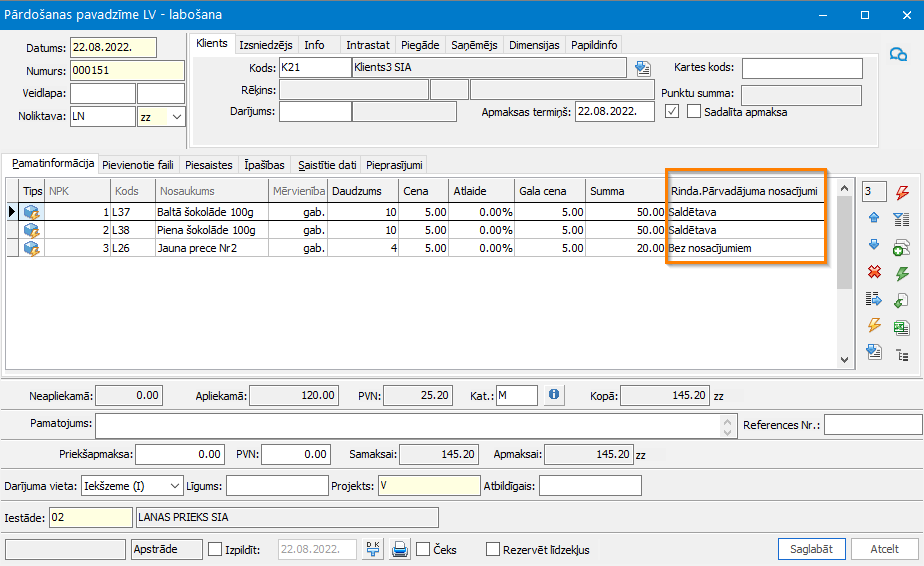Click the blue move row down arrow
The height and width of the screenshot is (566, 924).
(872, 245)
